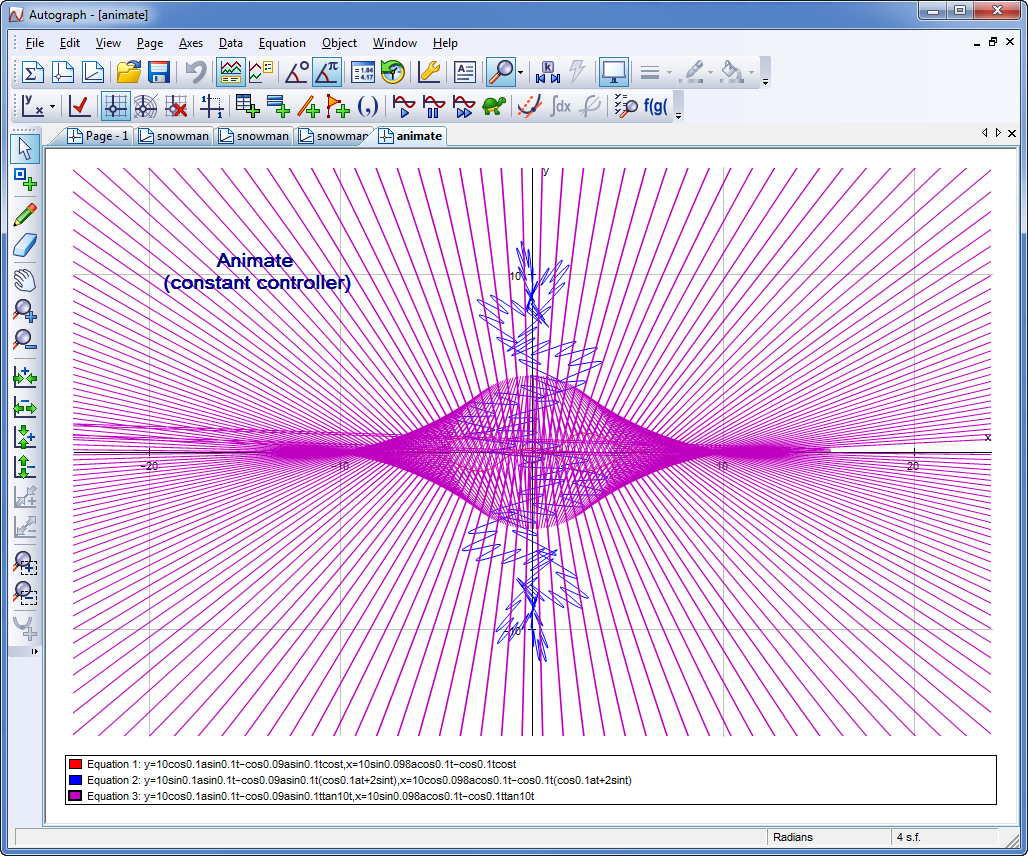This screenshot has height=856, width=1028.
Task: Open the axes y-x dropdown arrow
Action: click(x=52, y=106)
